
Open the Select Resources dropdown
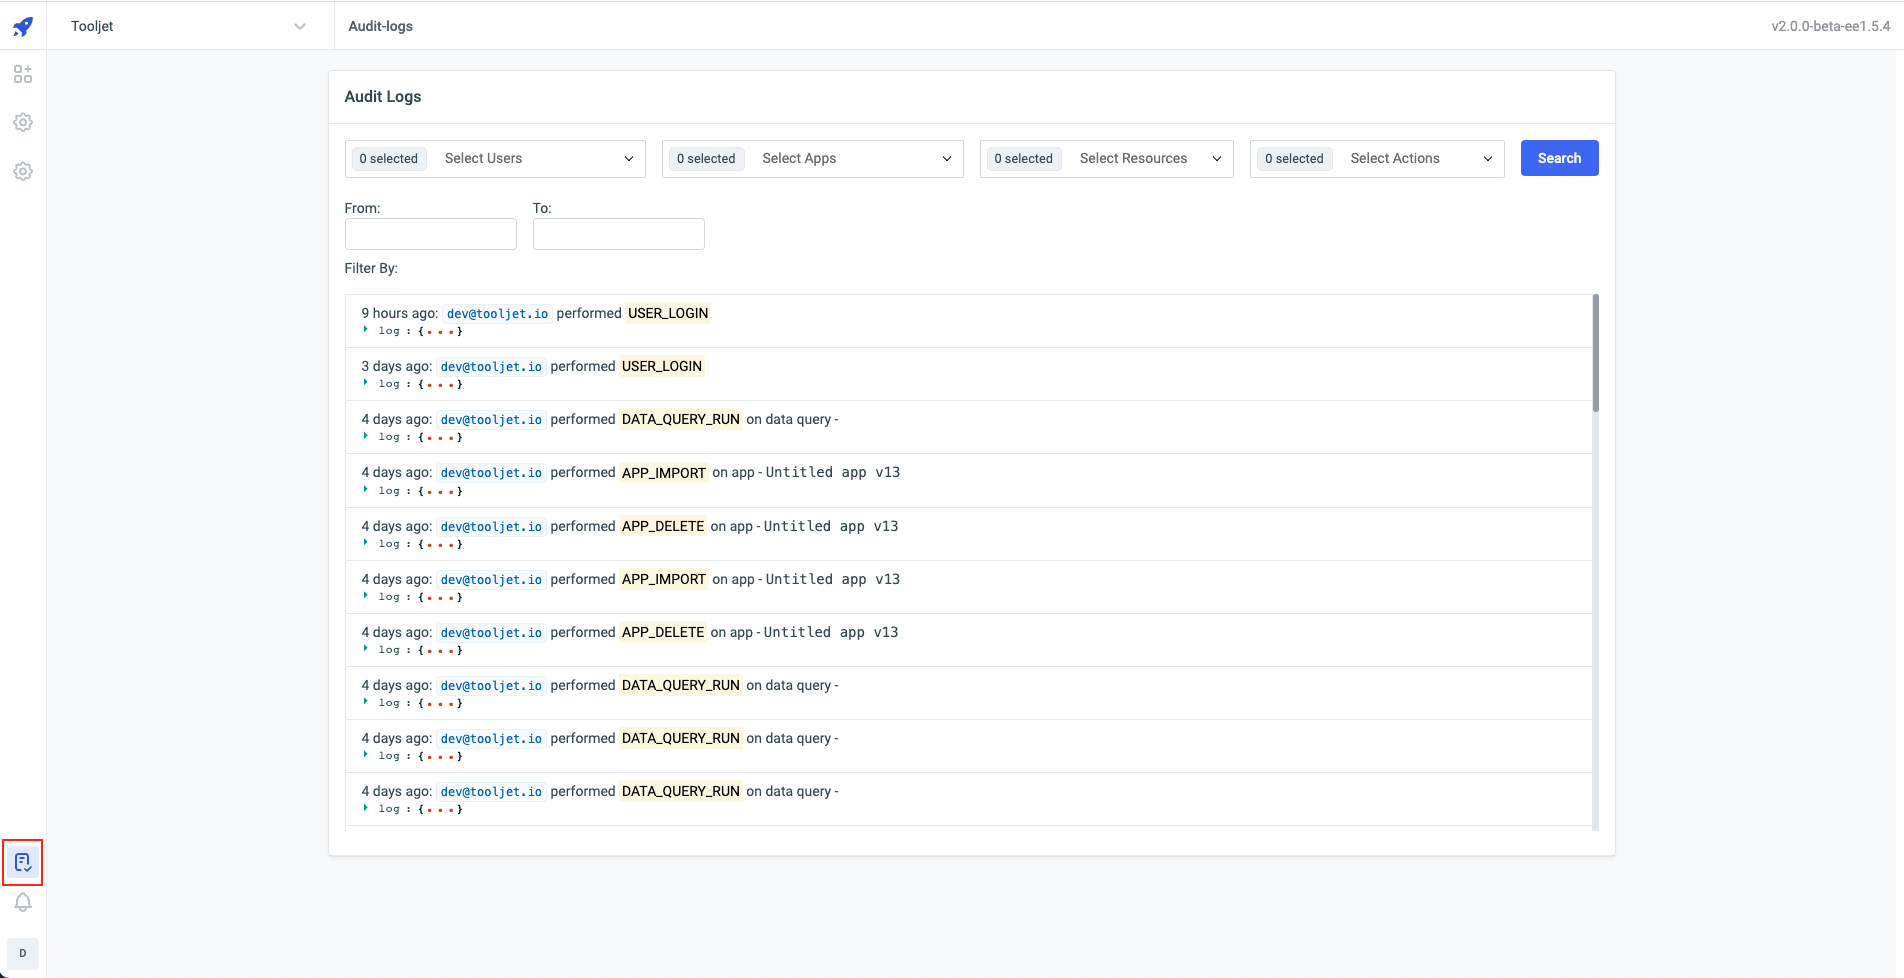(x=1107, y=158)
